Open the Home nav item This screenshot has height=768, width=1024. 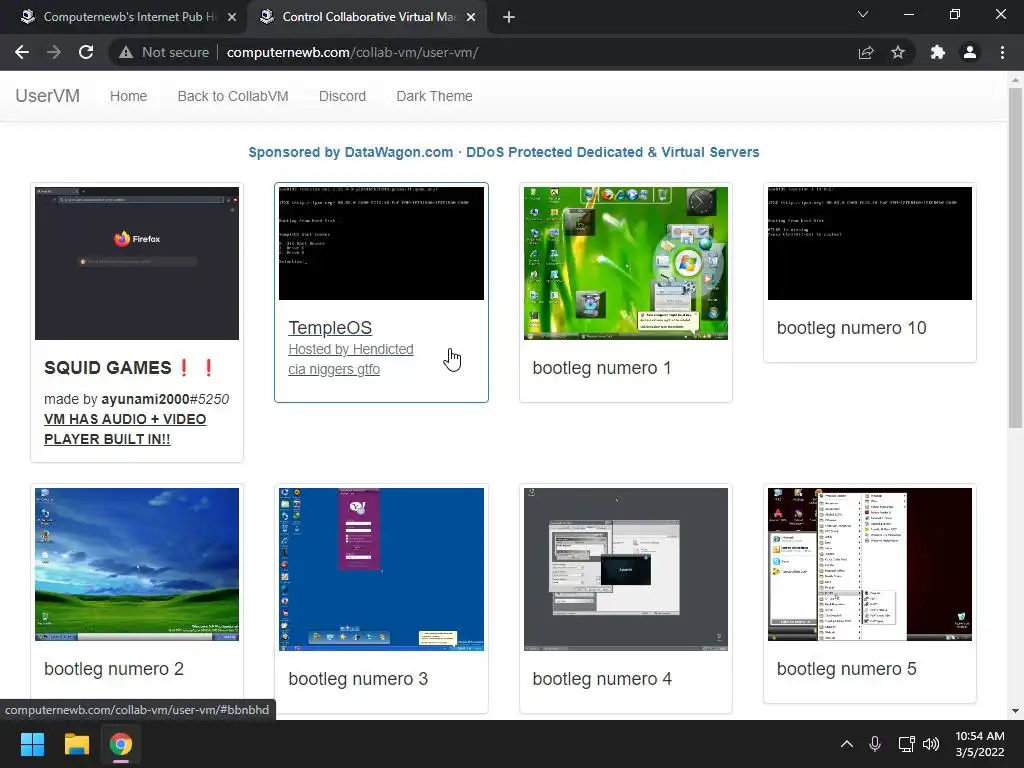point(129,96)
